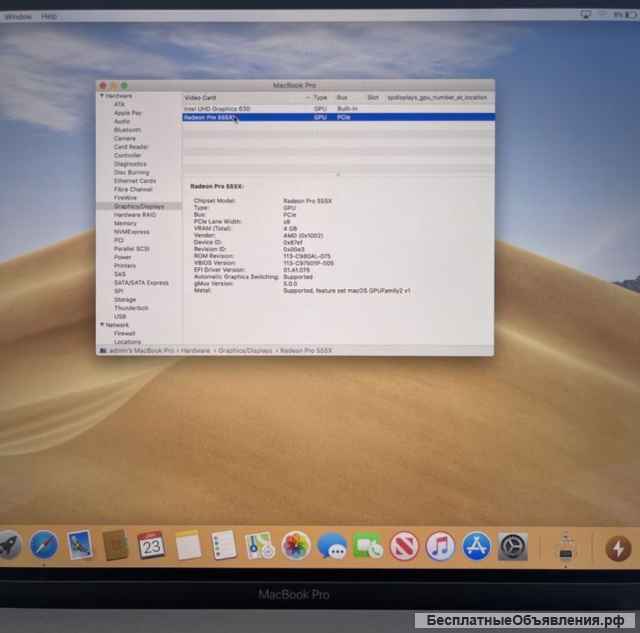Open the Help menu
640x633 pixels.
[x=49, y=16]
